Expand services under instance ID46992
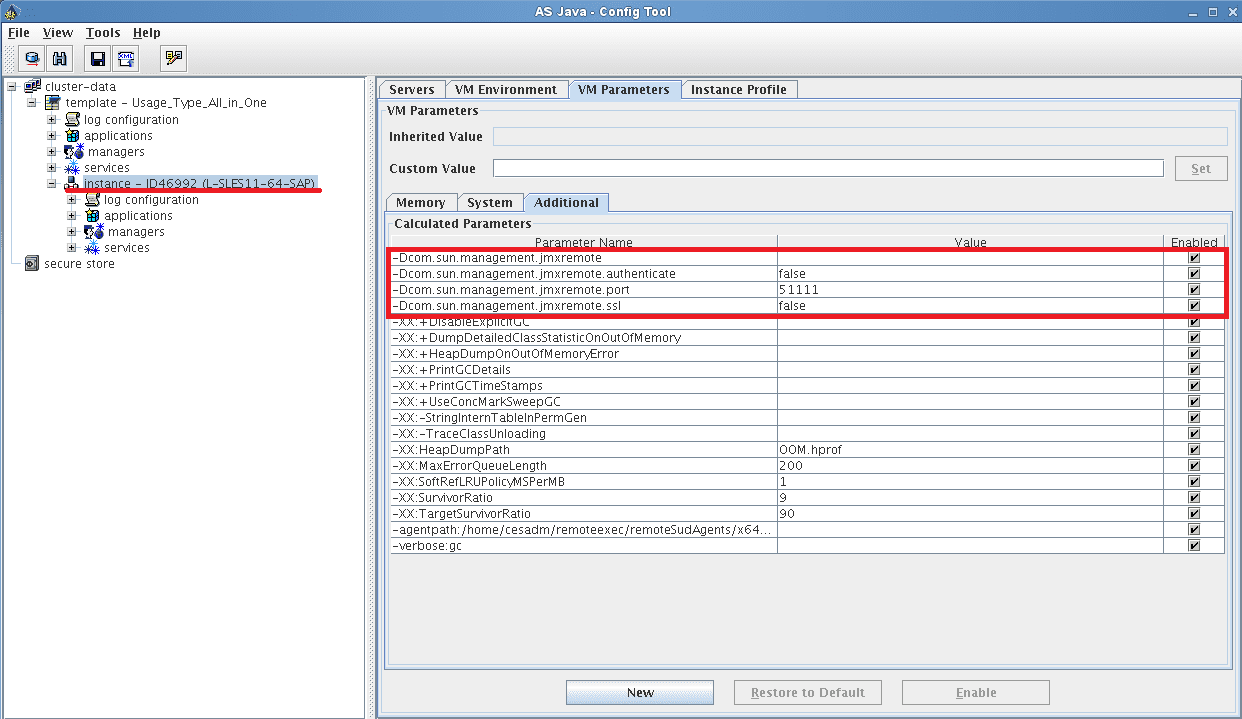The width and height of the screenshot is (1242, 719). (72, 247)
